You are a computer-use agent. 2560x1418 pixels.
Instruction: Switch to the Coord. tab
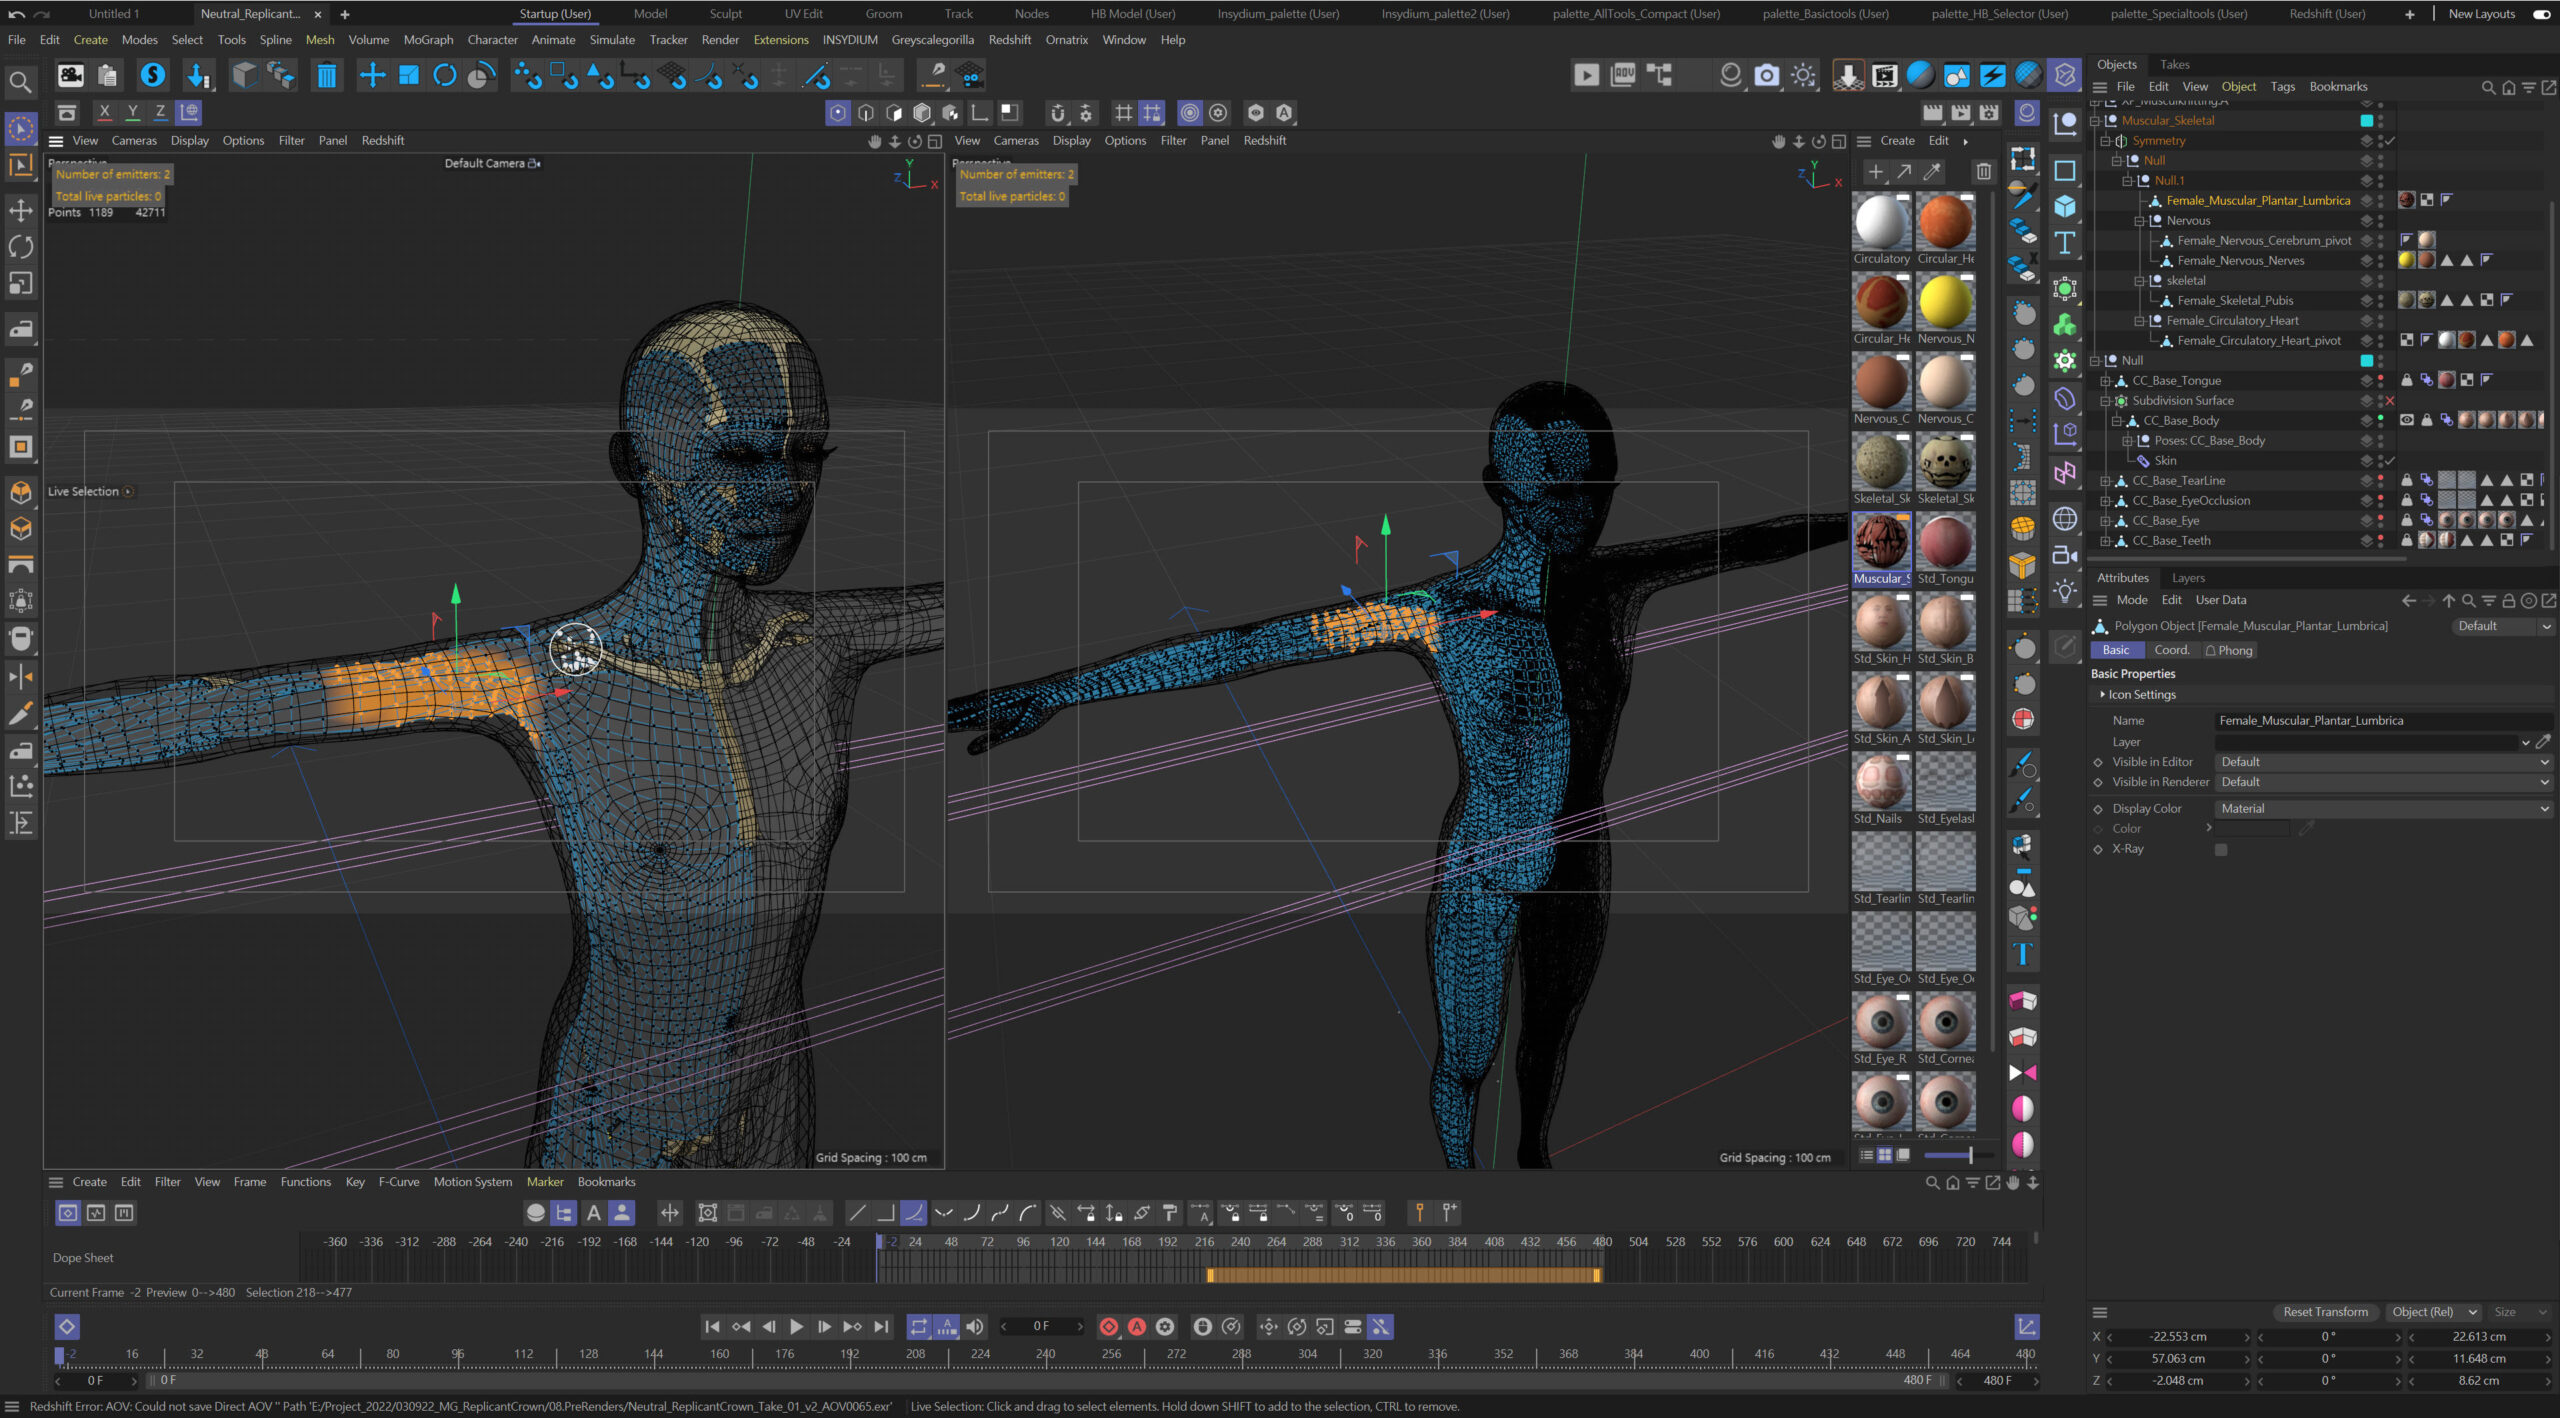click(2171, 650)
